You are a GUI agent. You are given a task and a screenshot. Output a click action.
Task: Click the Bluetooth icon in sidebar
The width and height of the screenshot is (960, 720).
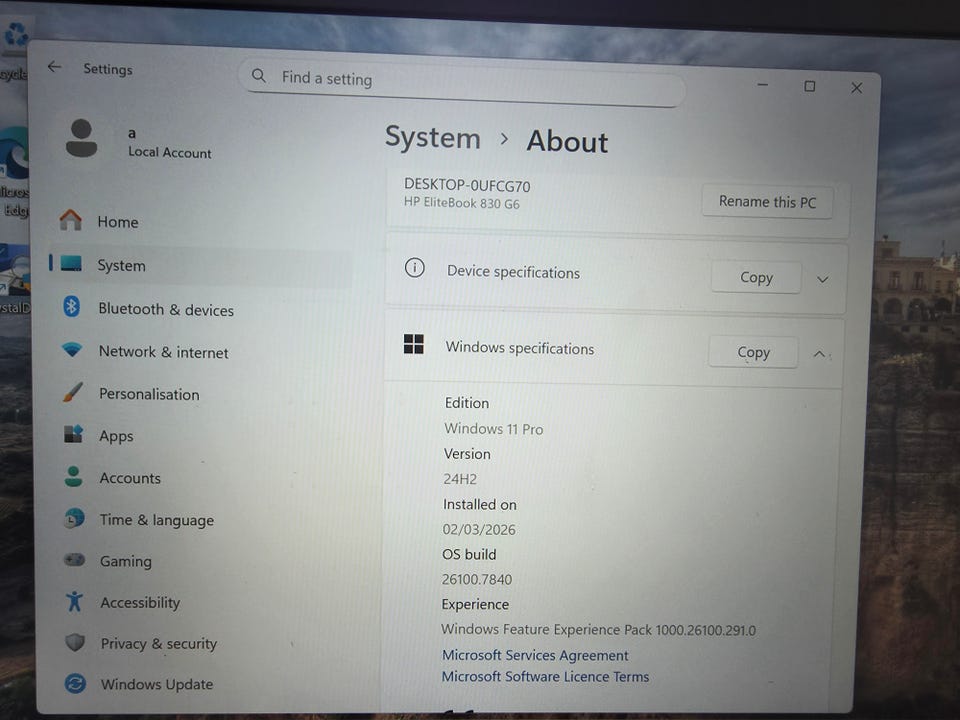click(x=72, y=306)
